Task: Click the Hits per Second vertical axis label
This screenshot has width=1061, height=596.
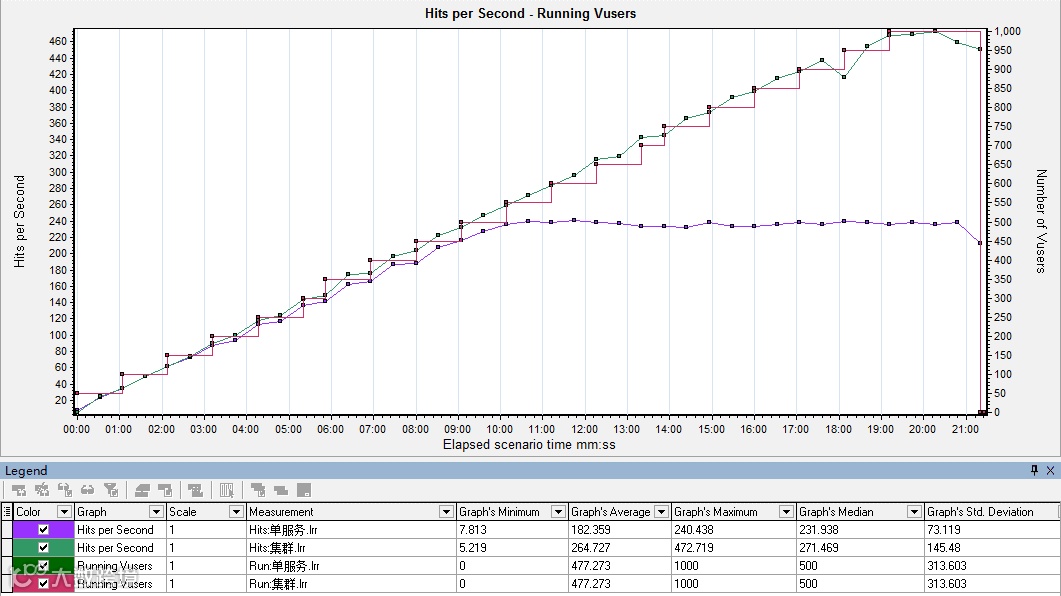Action: (x=20, y=221)
